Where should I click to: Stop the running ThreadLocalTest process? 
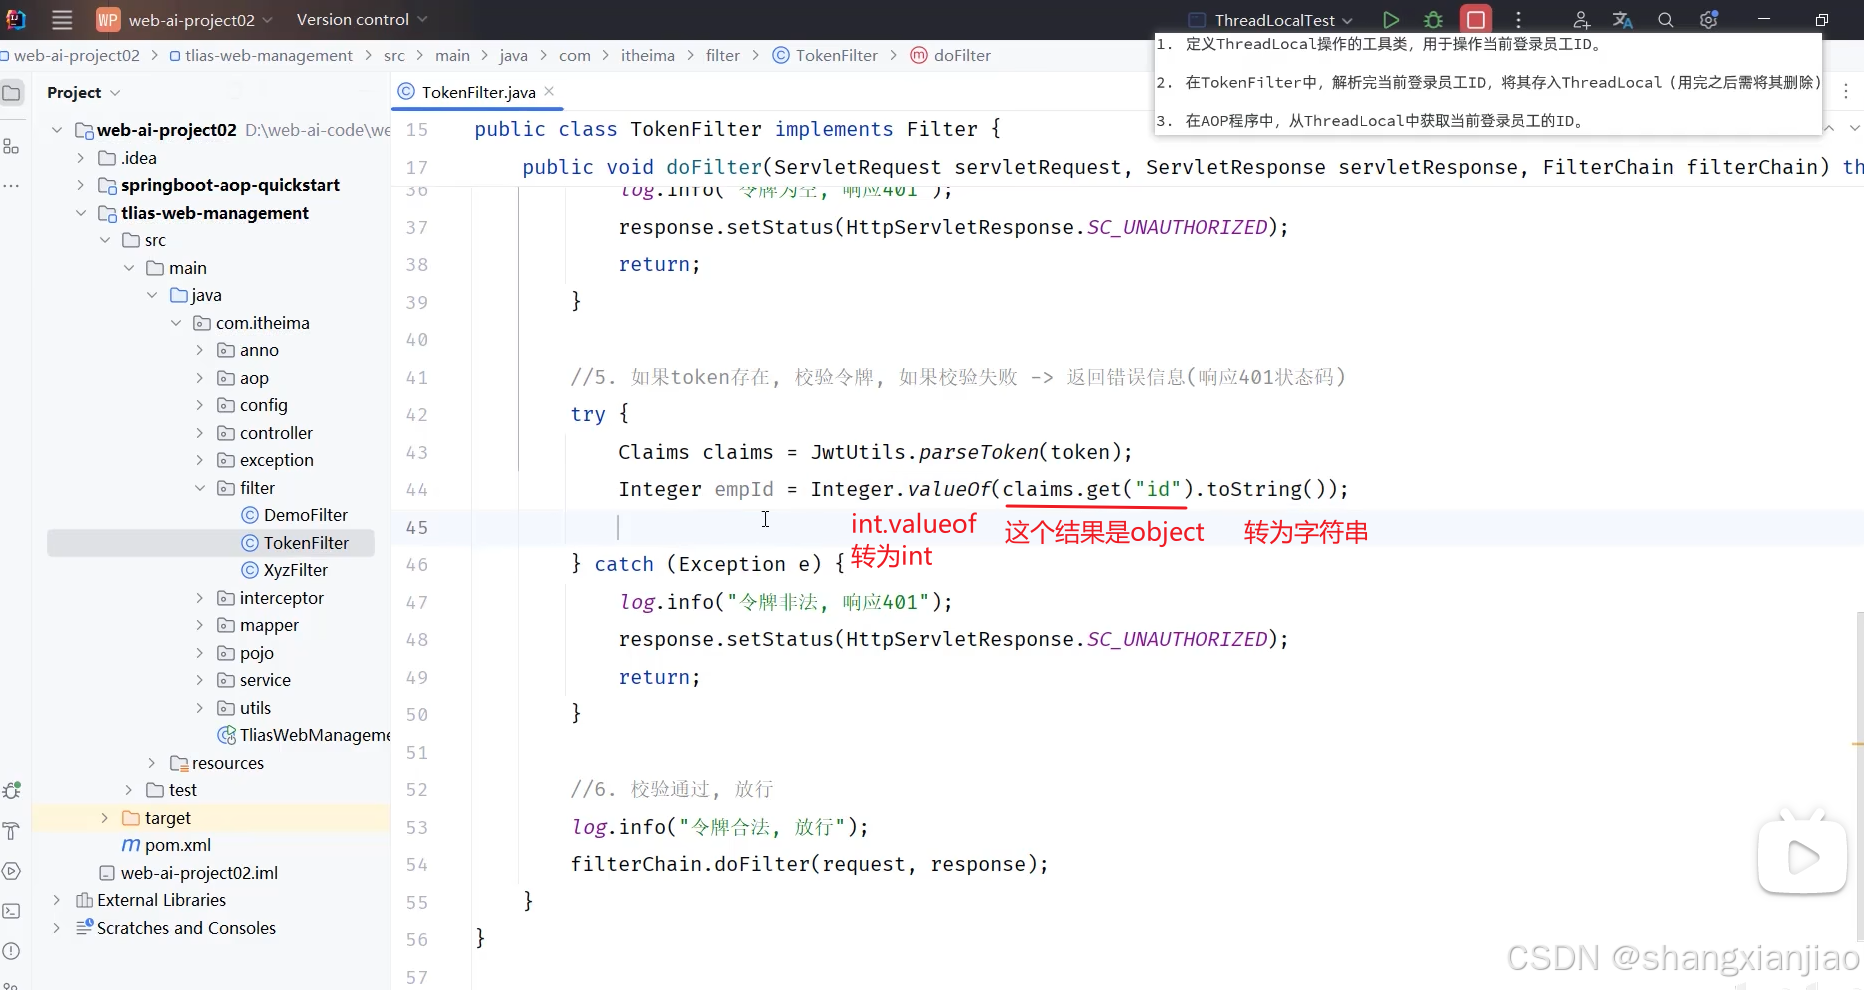click(1475, 19)
